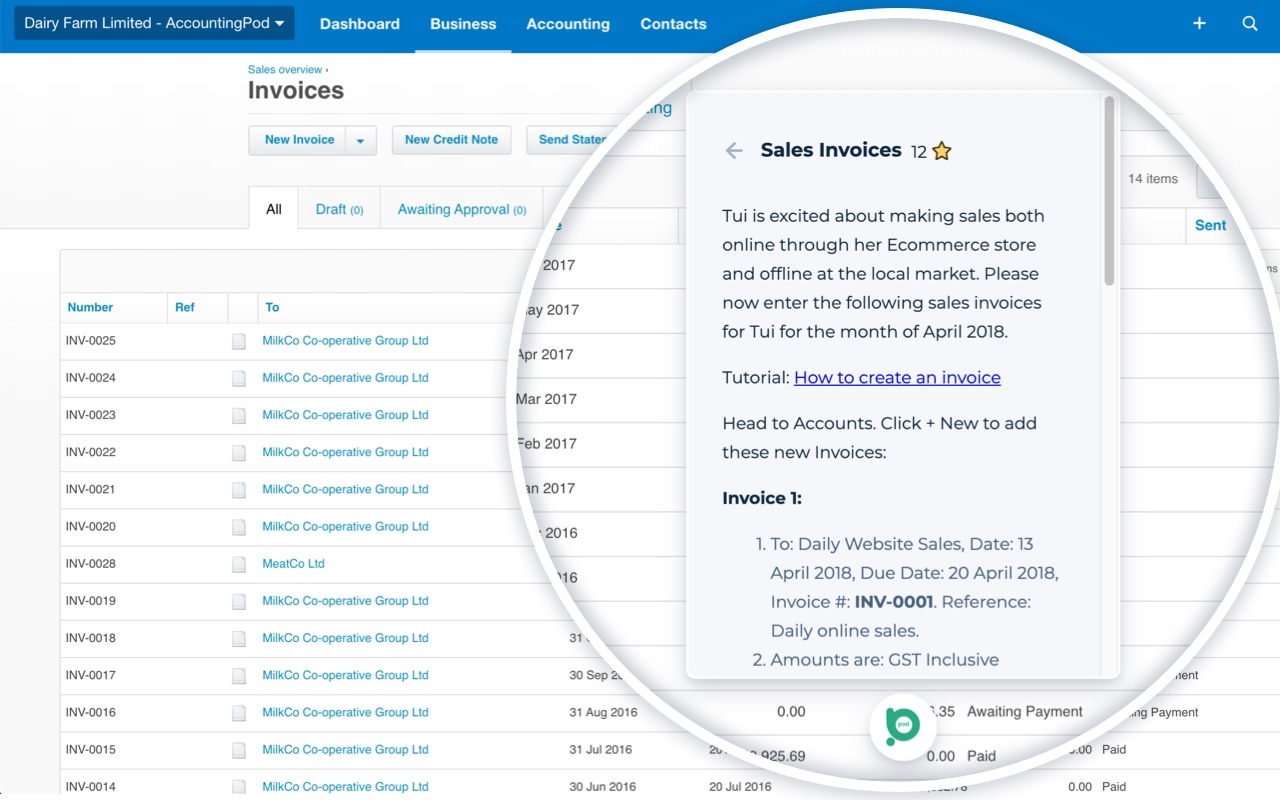Click the 30 Jun 2016 date cell
Screen dimensions: 1280x800
(x=603, y=786)
